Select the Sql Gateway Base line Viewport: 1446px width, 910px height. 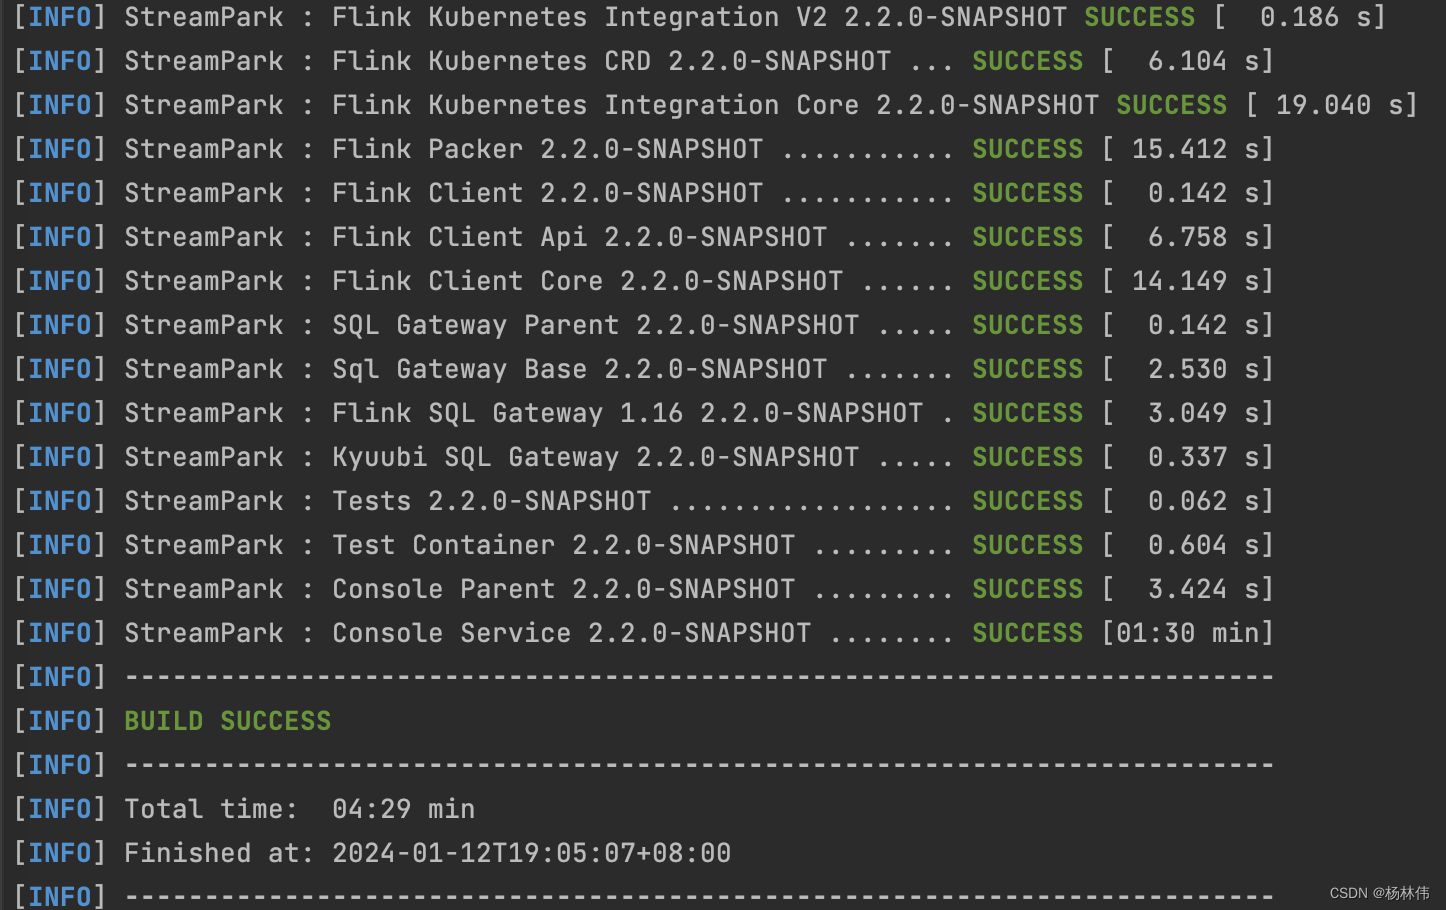(x=644, y=369)
